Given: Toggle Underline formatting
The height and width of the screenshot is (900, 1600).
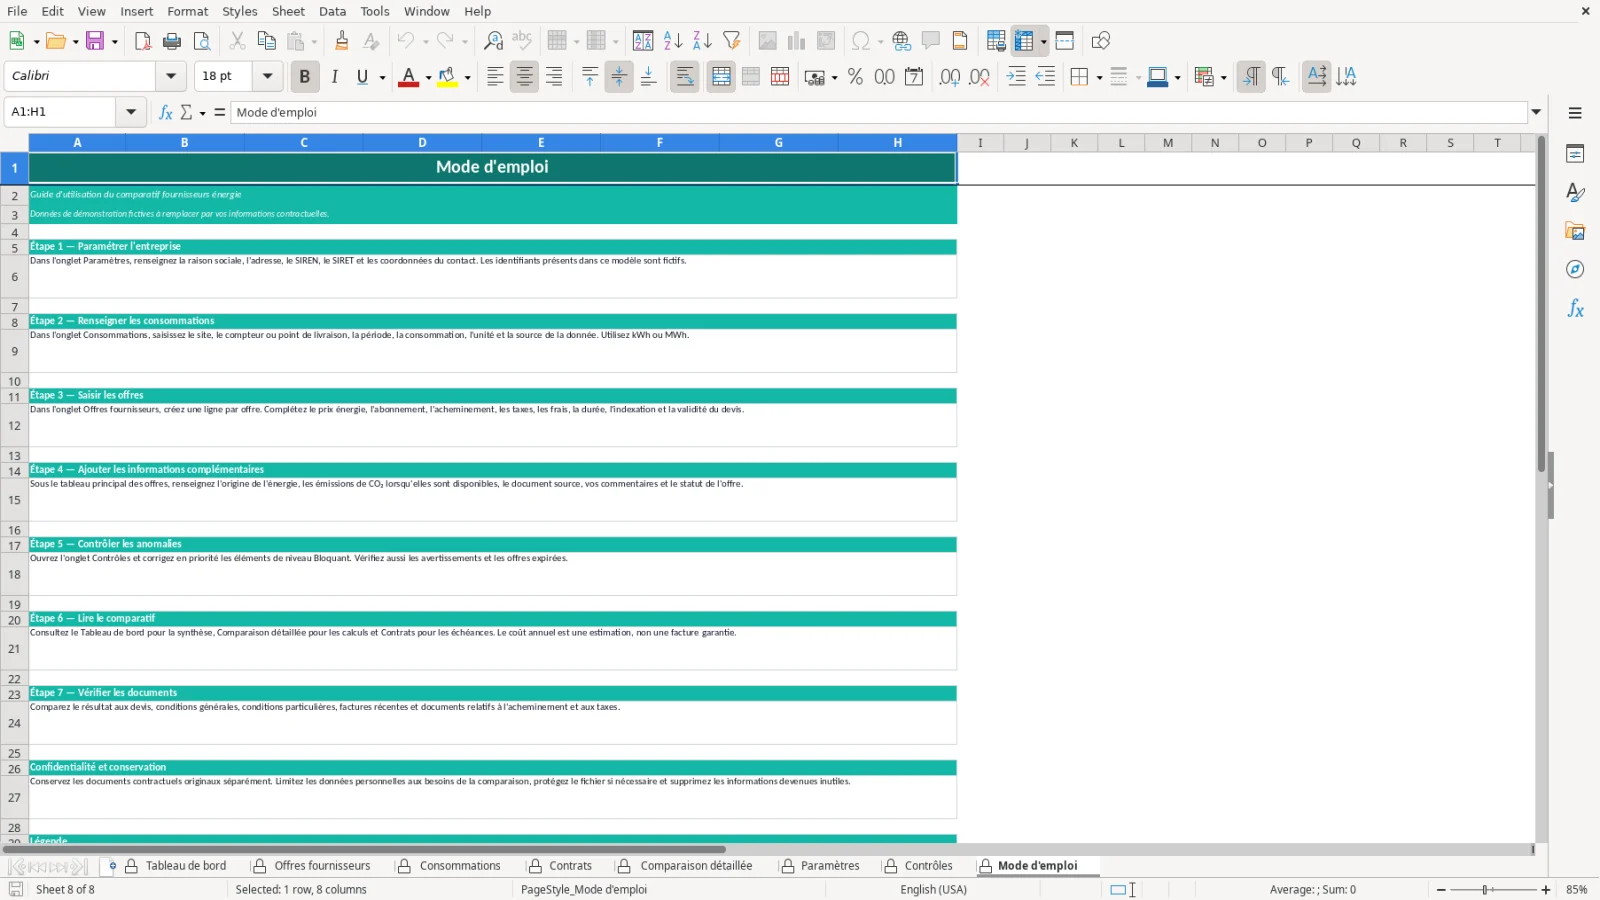Looking at the screenshot, I should coord(363,77).
